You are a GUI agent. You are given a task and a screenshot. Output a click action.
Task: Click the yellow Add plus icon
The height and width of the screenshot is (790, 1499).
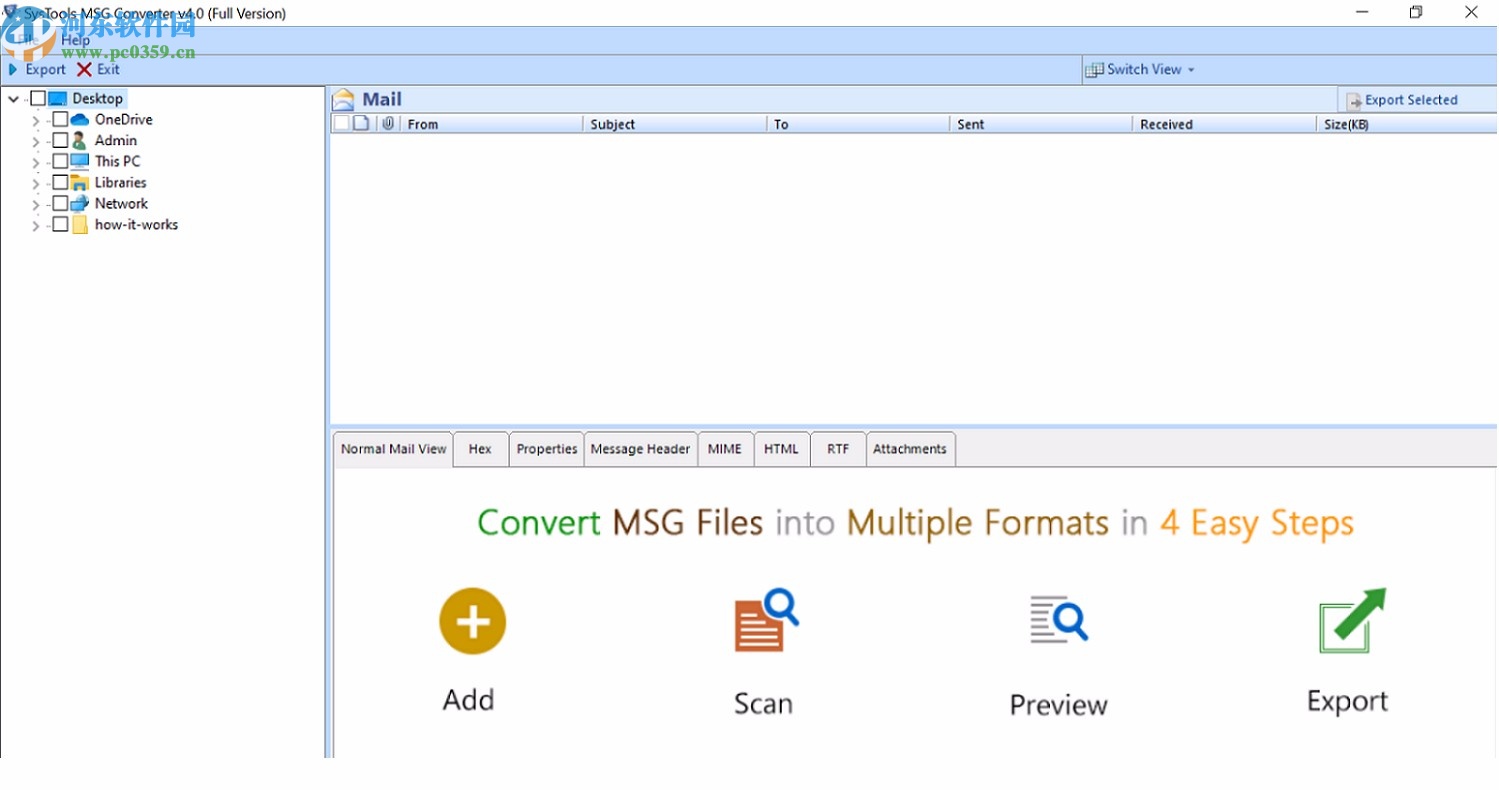pyautogui.click(x=471, y=620)
